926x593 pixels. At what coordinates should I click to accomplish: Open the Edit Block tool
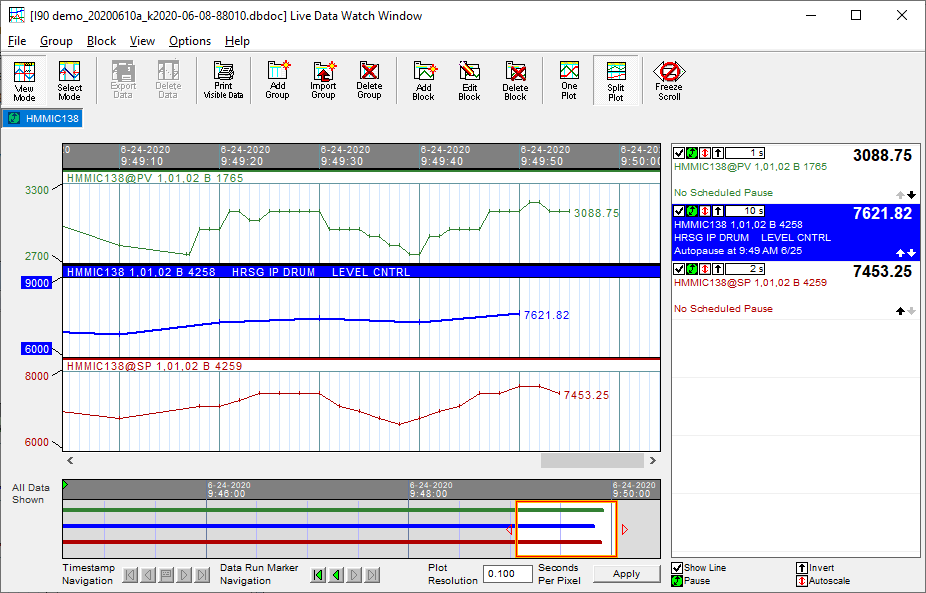click(469, 80)
